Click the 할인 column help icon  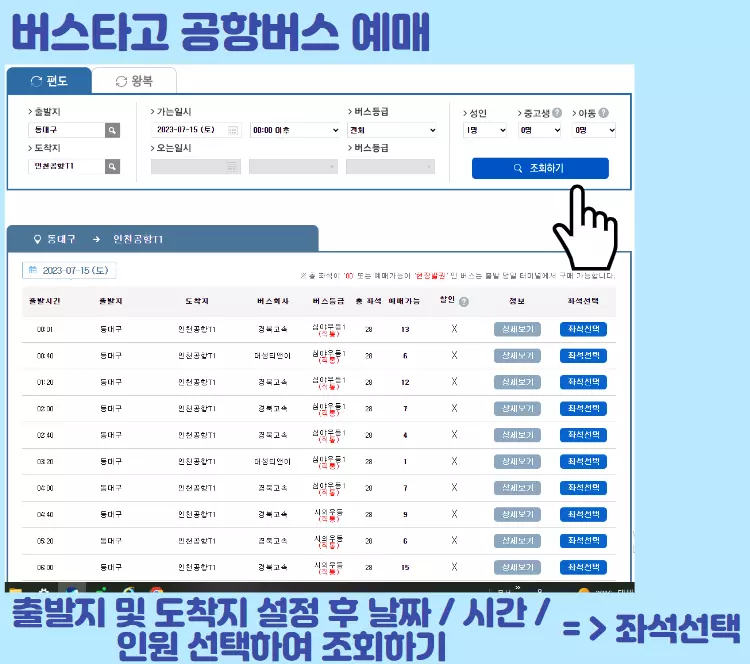463,302
